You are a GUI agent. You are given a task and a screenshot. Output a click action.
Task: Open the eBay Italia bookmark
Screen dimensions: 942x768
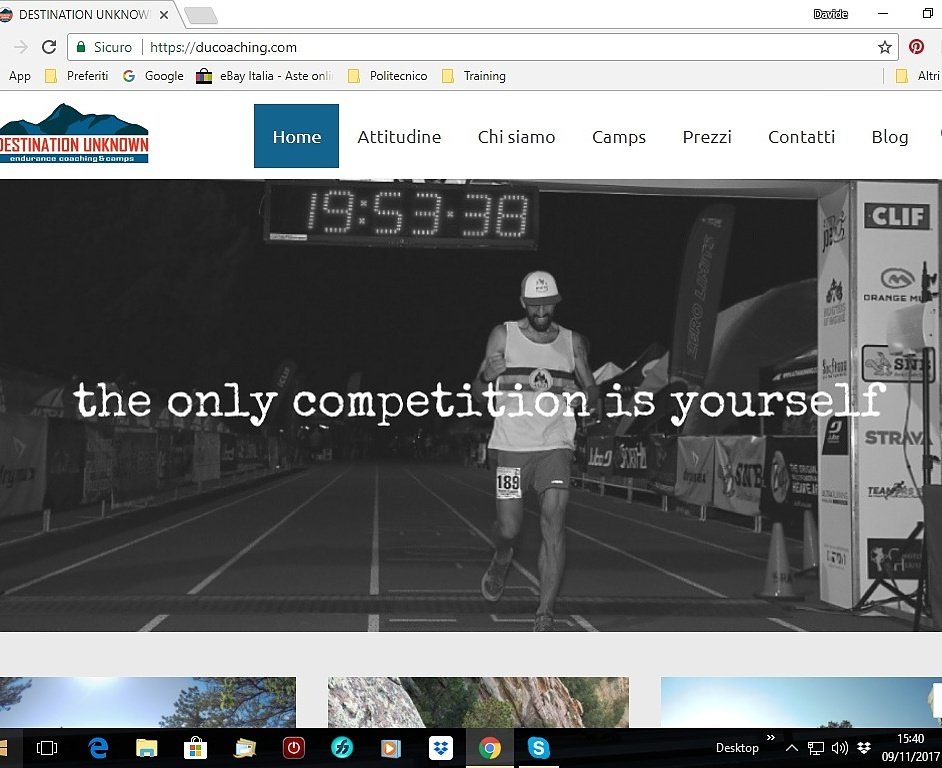click(265, 76)
